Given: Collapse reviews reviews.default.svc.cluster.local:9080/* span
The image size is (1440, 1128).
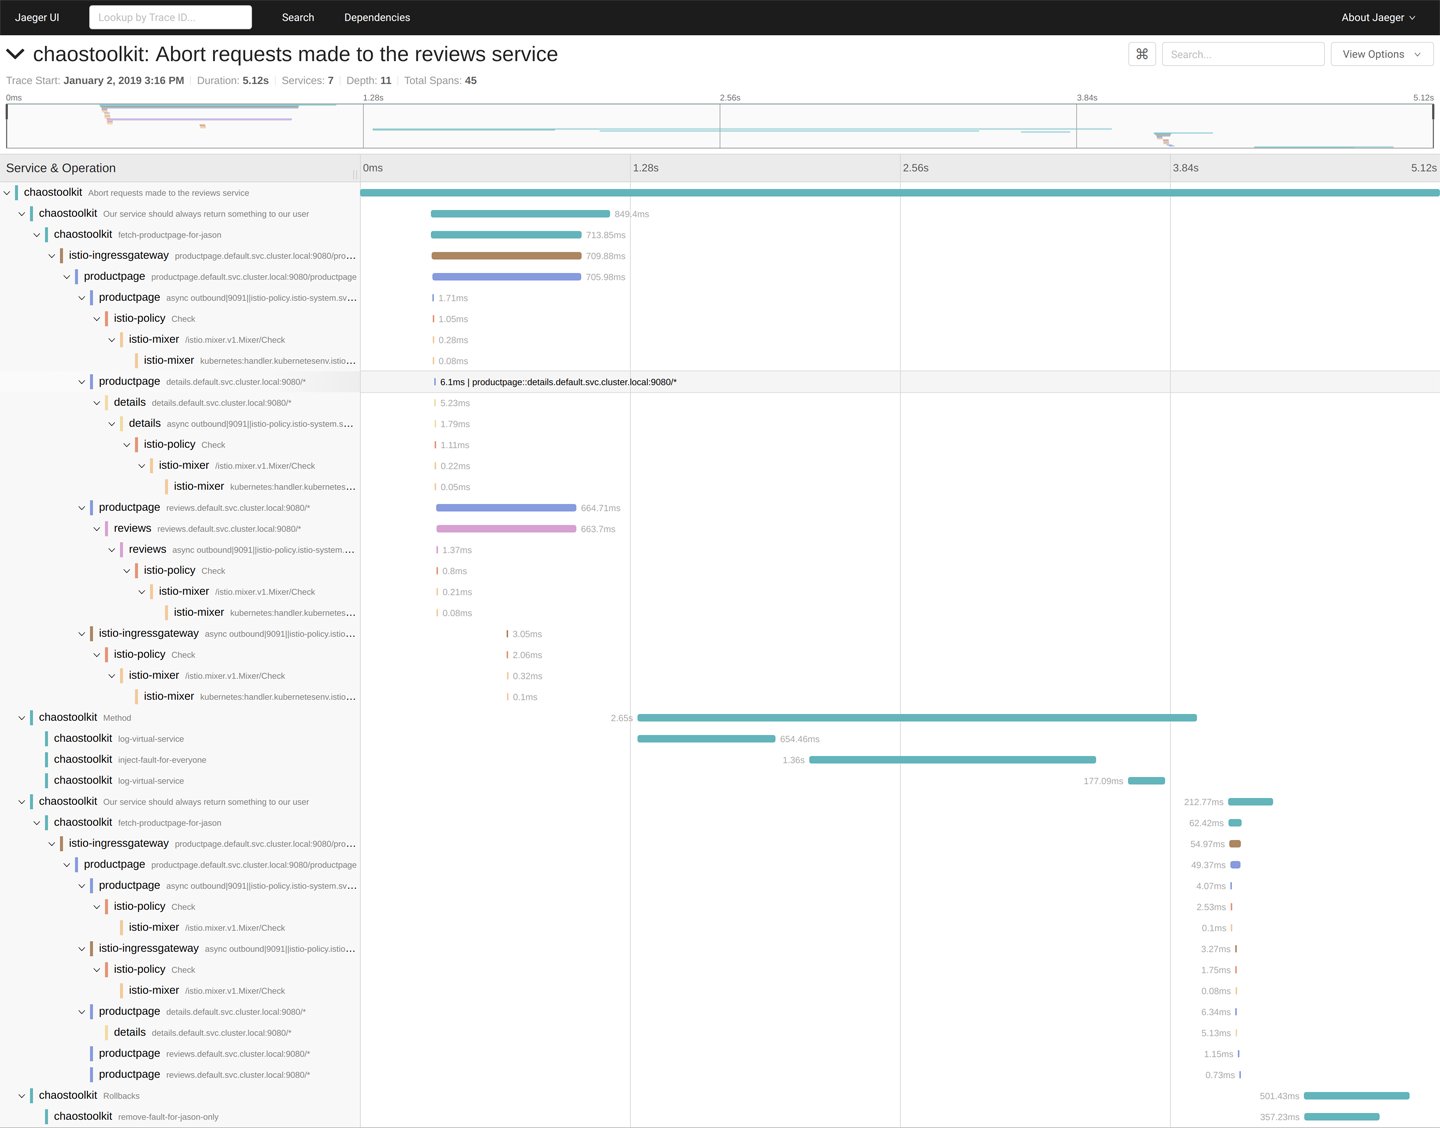Looking at the screenshot, I should click(97, 529).
